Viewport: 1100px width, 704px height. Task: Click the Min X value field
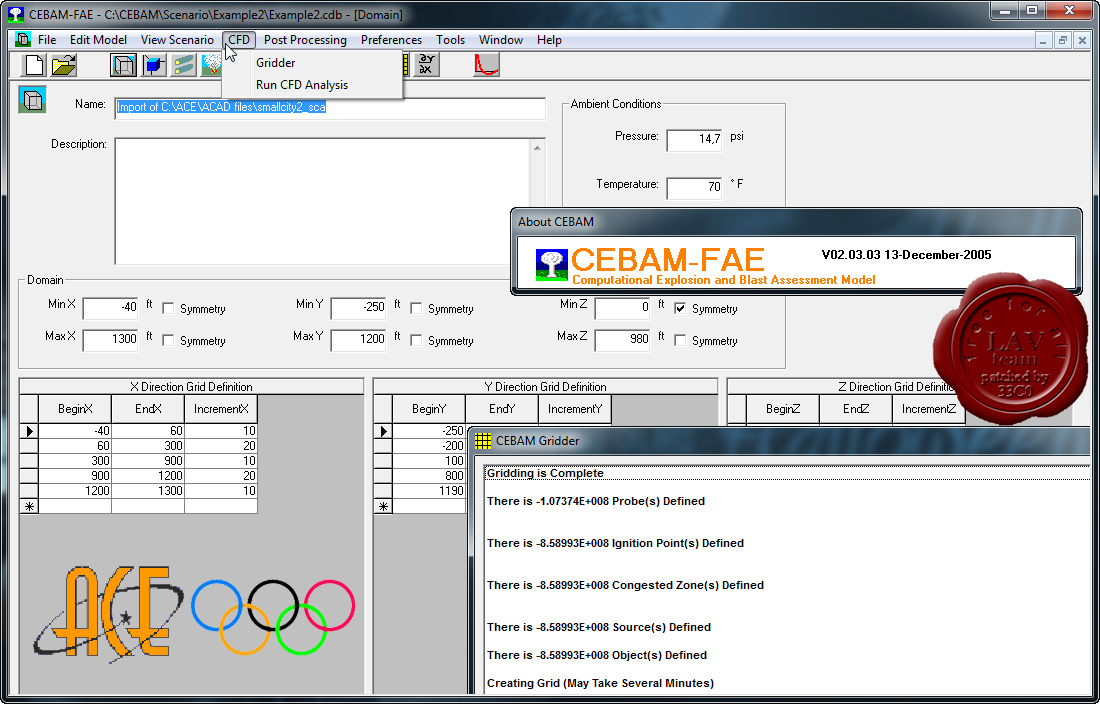point(110,308)
